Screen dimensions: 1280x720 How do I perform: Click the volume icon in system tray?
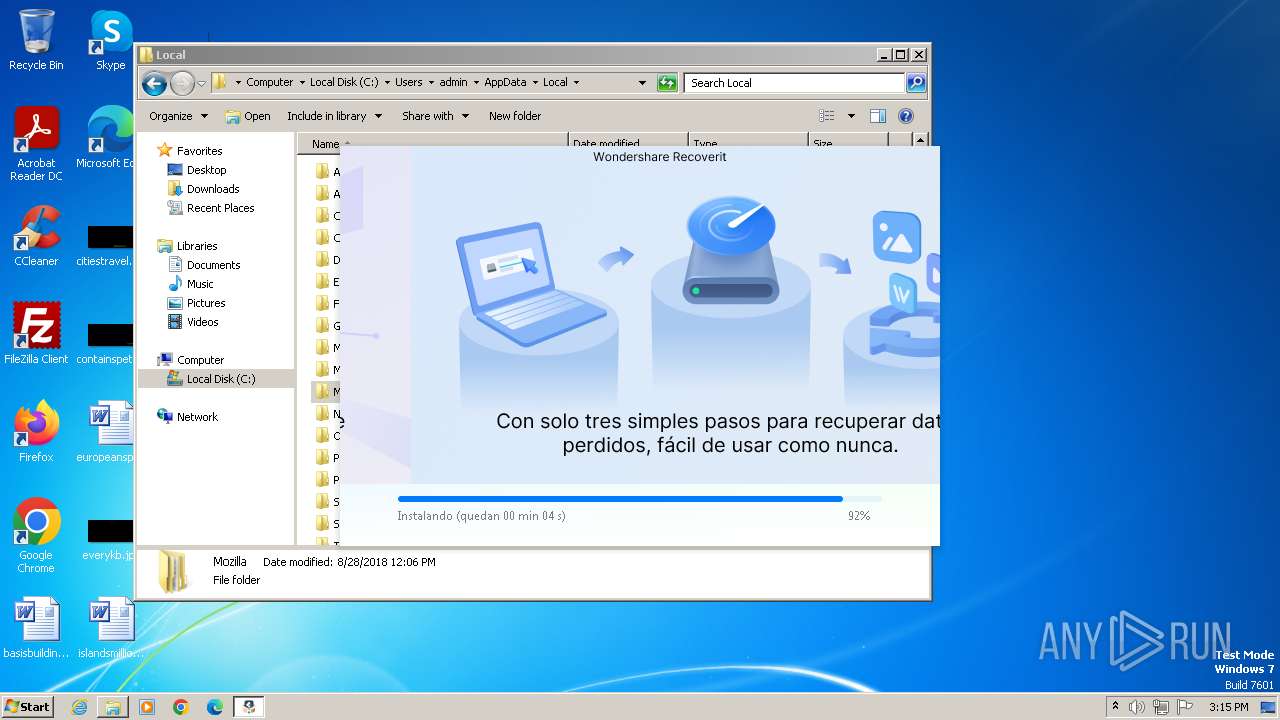coord(1137,707)
